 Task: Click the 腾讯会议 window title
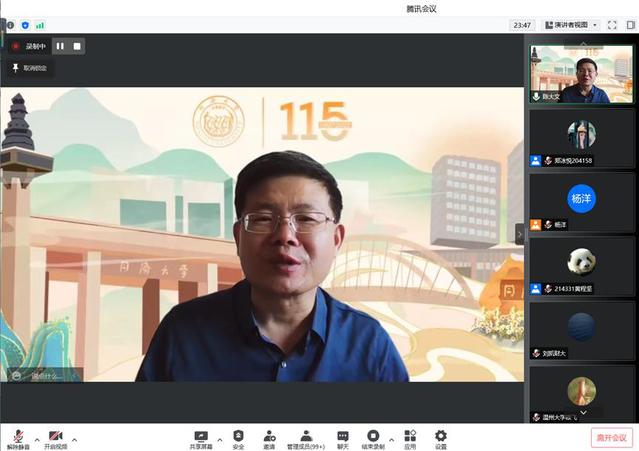click(x=421, y=9)
